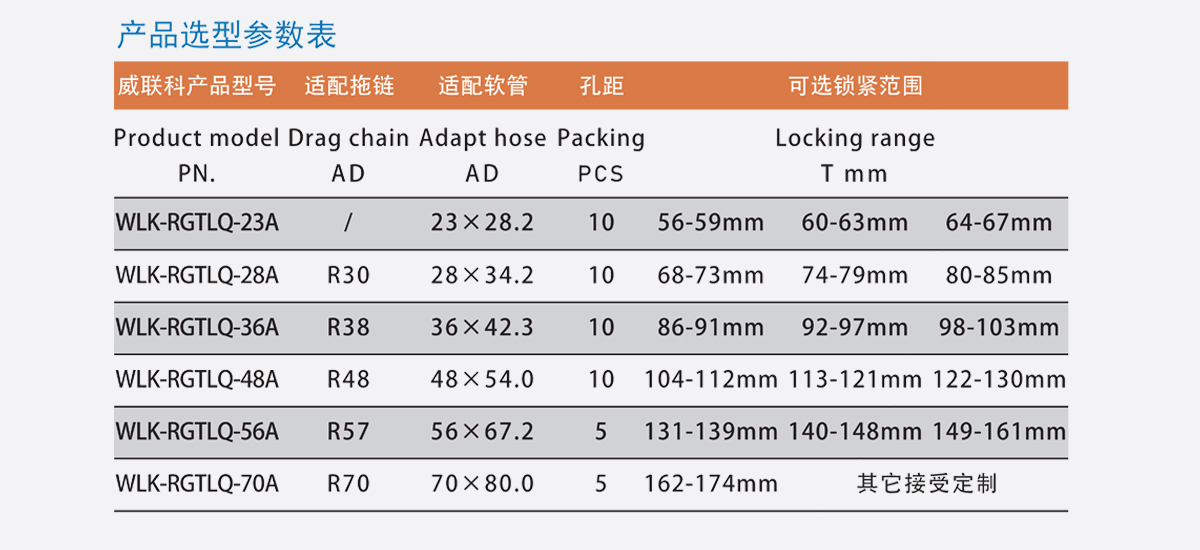This screenshot has width=1200, height=550.
Task: Select the 48×54.0 hose size cell
Action: click(x=482, y=380)
